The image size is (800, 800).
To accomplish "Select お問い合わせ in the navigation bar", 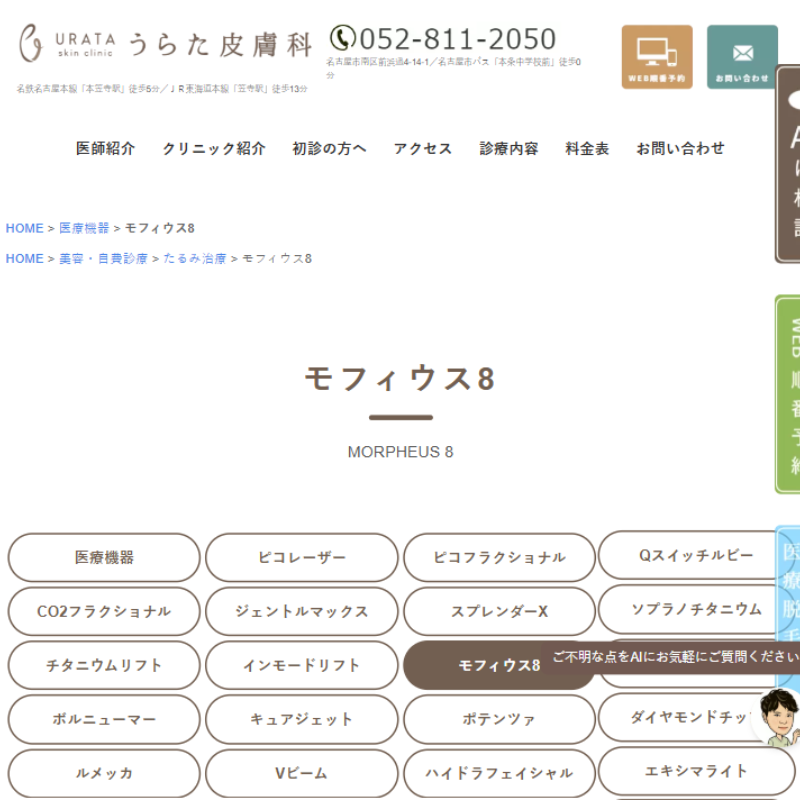I will (680, 148).
